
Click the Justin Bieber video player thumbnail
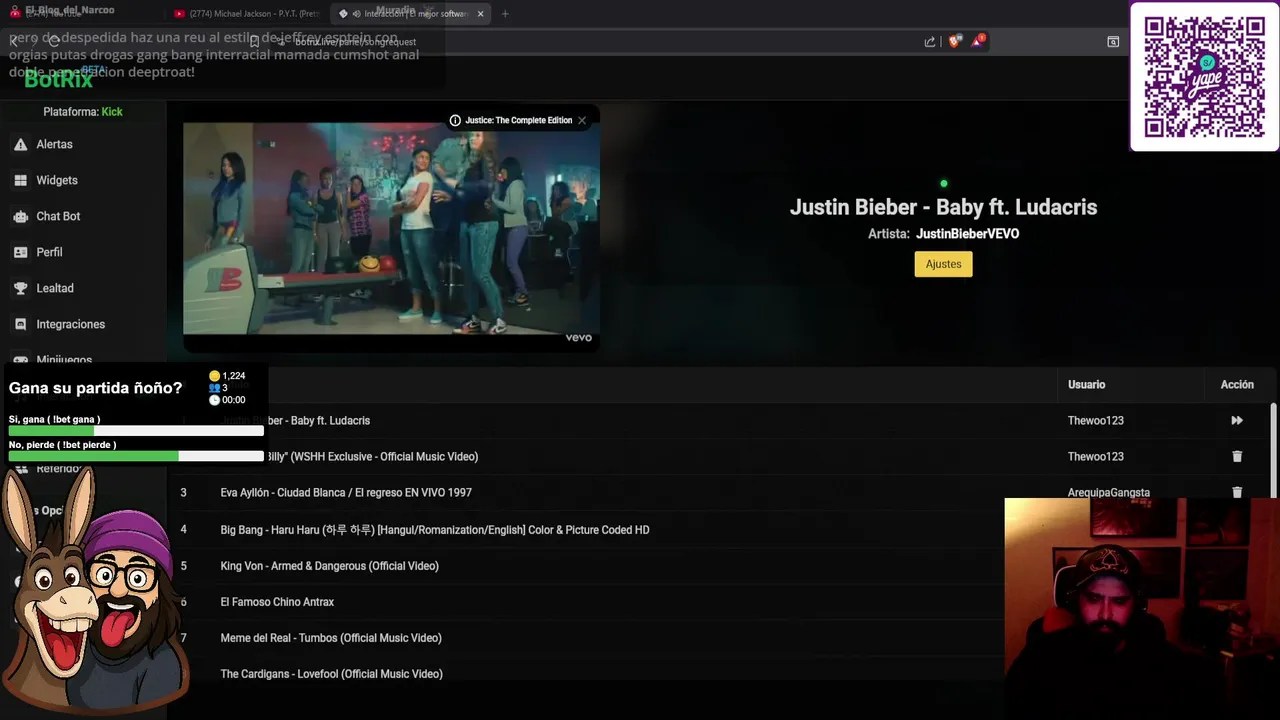pyautogui.click(x=391, y=229)
